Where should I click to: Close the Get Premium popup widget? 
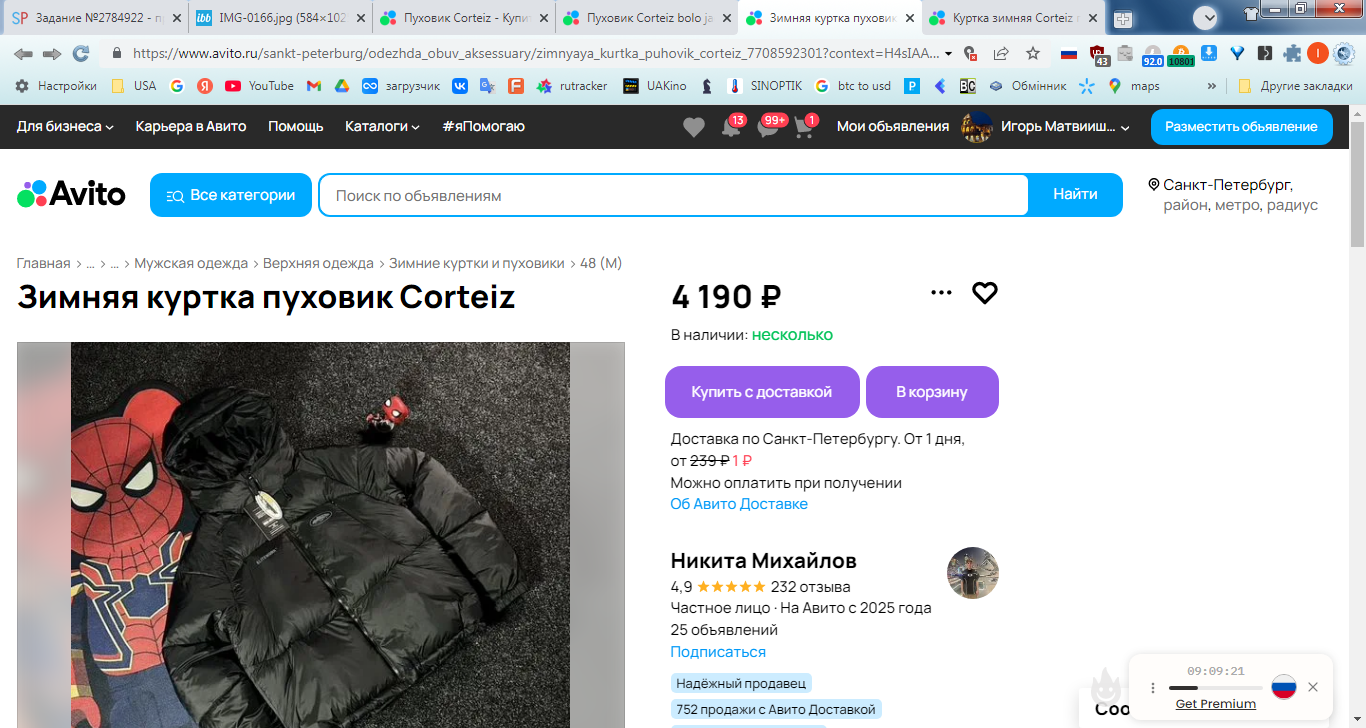[1313, 687]
